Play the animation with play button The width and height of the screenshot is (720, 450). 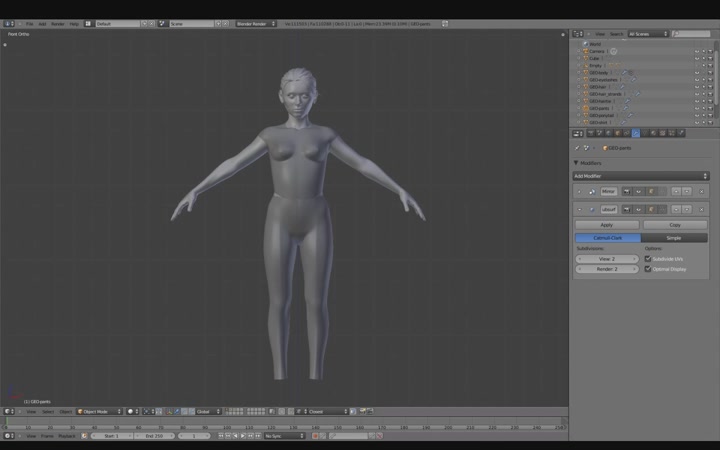point(243,436)
